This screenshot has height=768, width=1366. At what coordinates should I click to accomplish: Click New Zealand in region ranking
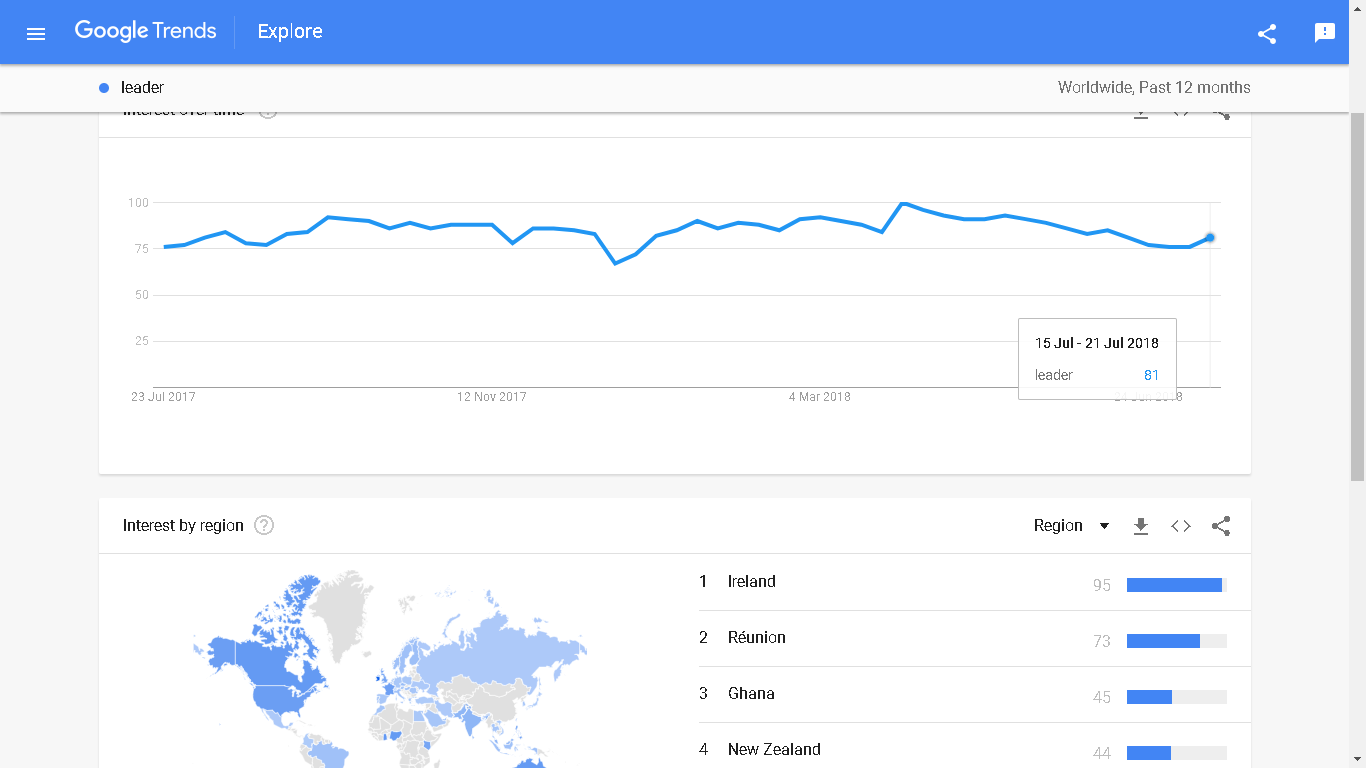pyautogui.click(x=774, y=749)
